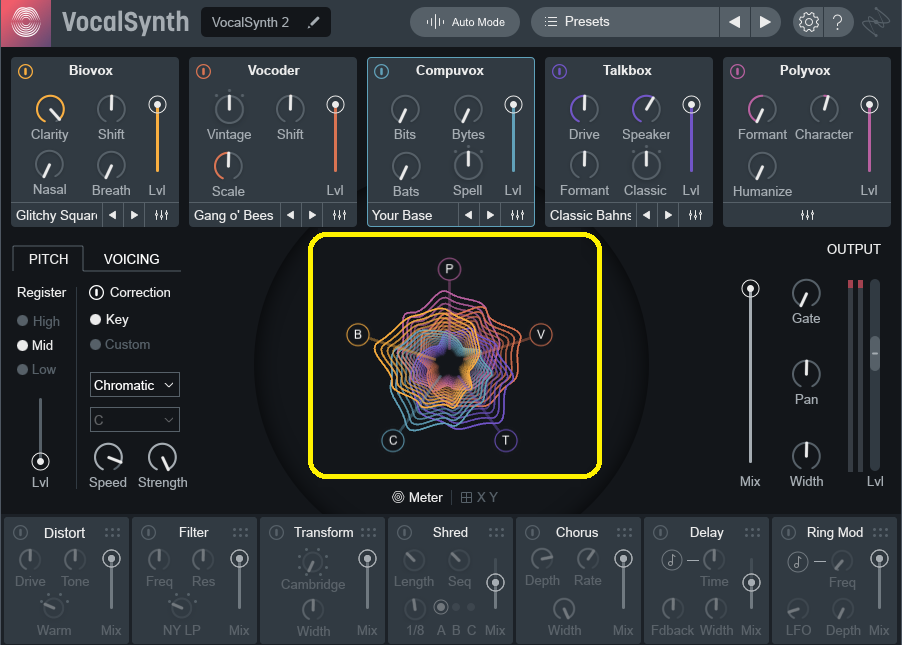The height and width of the screenshot is (645, 903).
Task: Click the PITCH Lvl slider handle
Action: (x=40, y=461)
